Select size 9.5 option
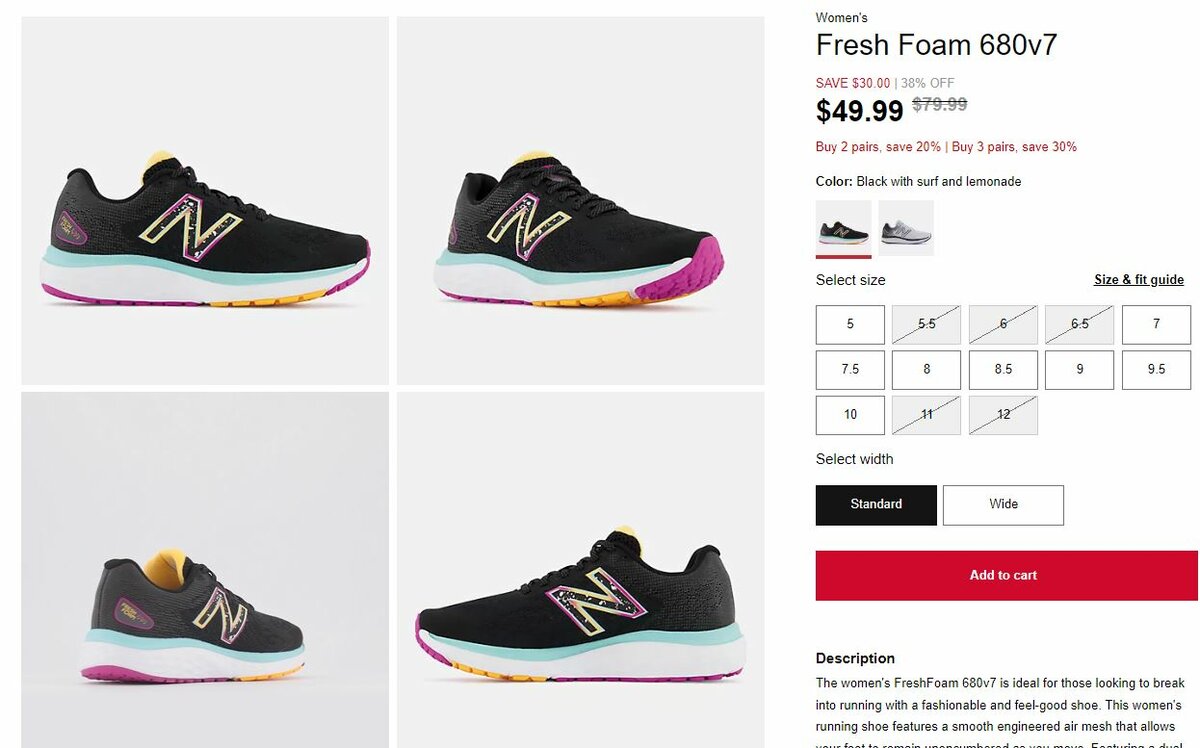The width and height of the screenshot is (1200, 748). pyautogui.click(x=1156, y=370)
